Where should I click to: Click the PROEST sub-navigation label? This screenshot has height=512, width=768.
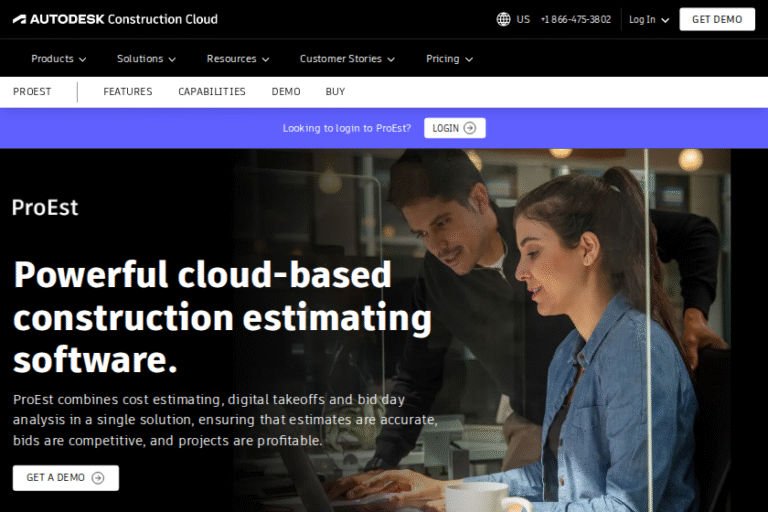32,92
